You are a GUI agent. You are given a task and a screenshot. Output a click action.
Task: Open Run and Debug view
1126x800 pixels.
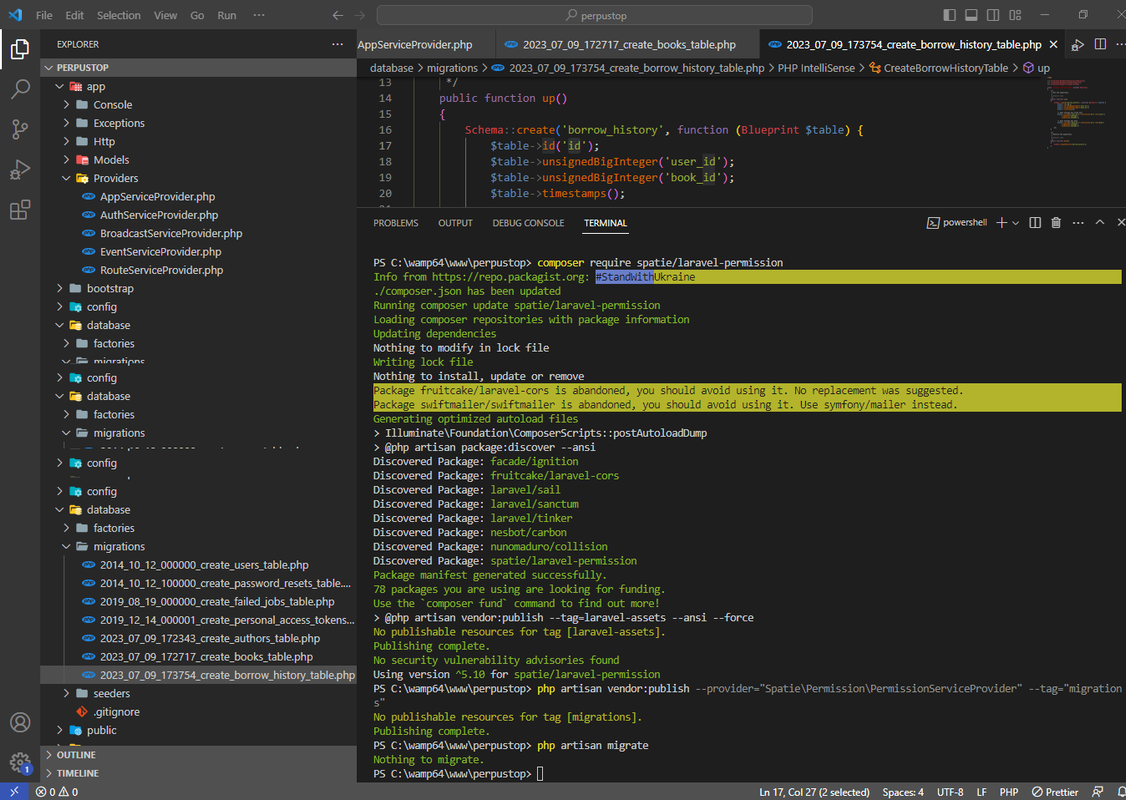coord(20,169)
